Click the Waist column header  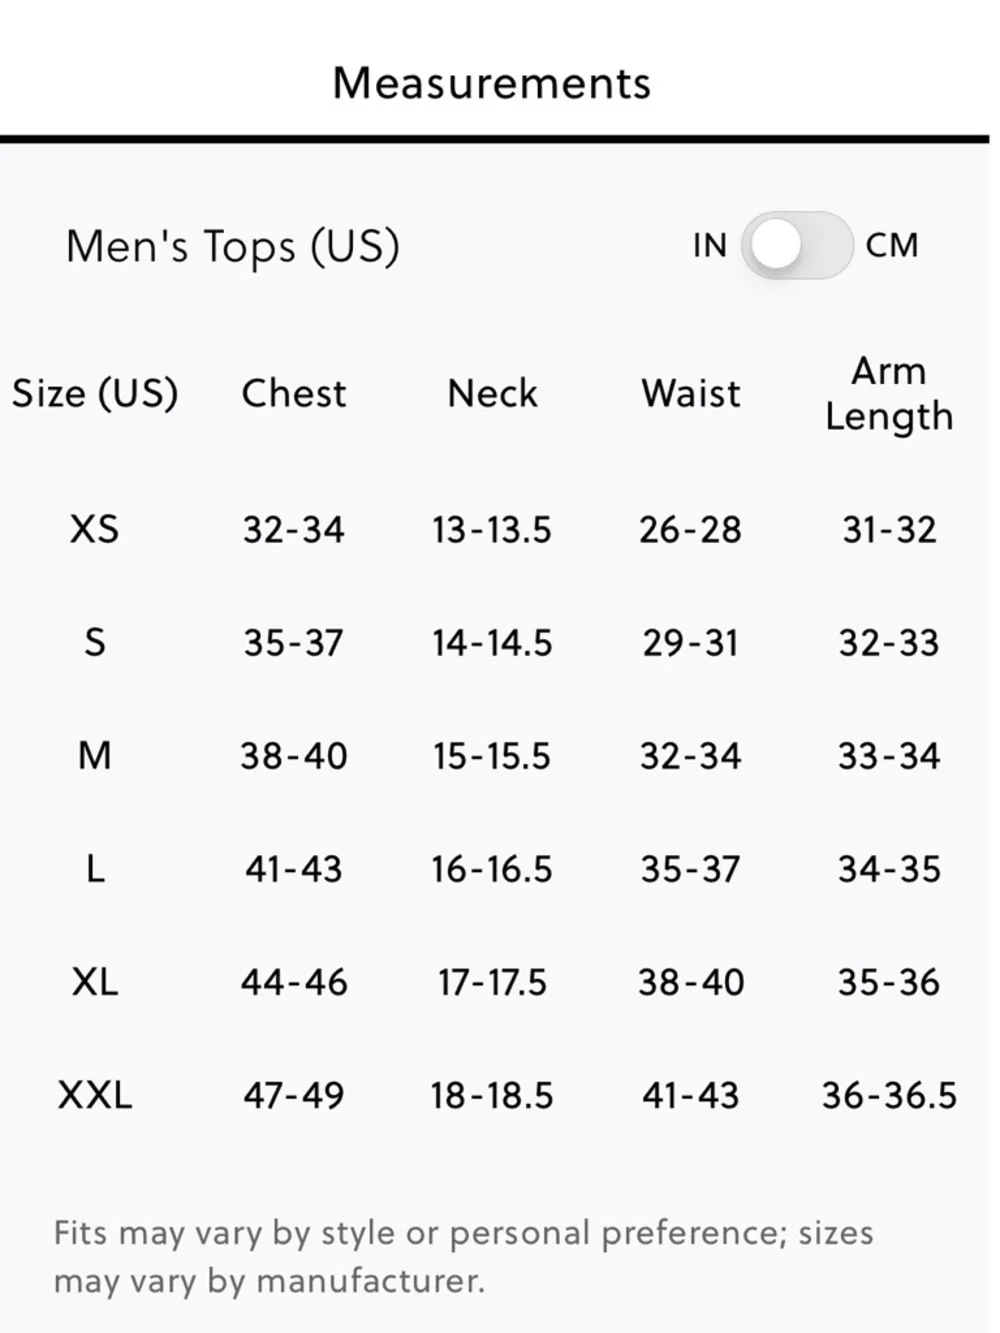click(691, 393)
